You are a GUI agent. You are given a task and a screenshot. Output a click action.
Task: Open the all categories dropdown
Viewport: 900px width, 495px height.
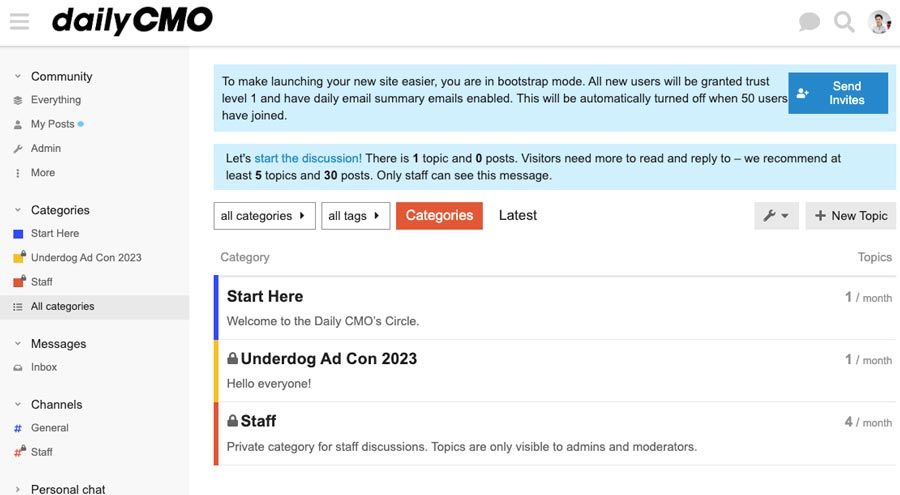click(x=264, y=216)
